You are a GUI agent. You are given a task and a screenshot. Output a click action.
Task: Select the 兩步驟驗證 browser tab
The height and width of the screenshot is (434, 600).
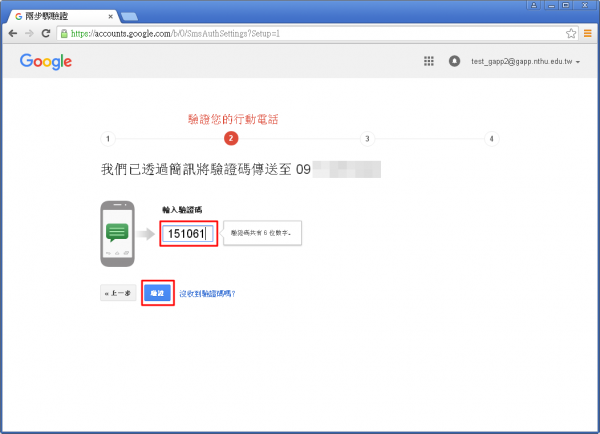click(60, 17)
